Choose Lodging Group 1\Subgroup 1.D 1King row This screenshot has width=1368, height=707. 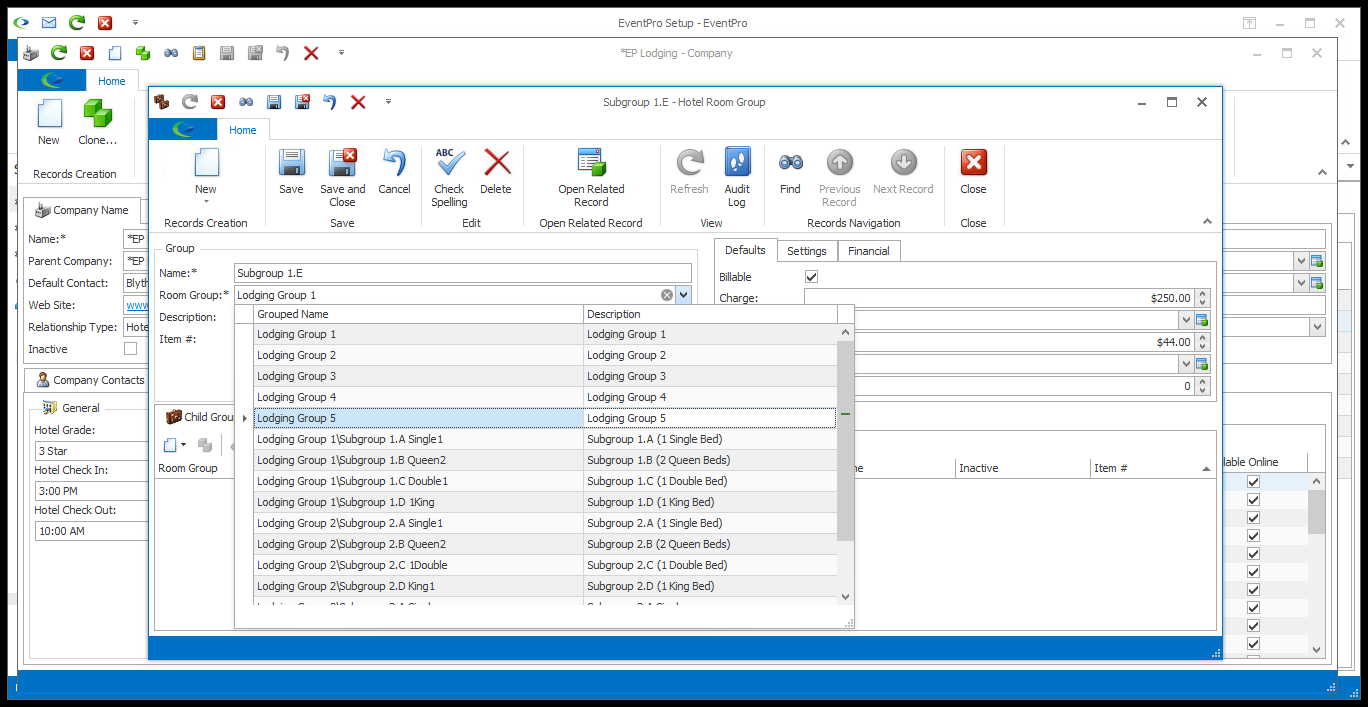tap(545, 502)
